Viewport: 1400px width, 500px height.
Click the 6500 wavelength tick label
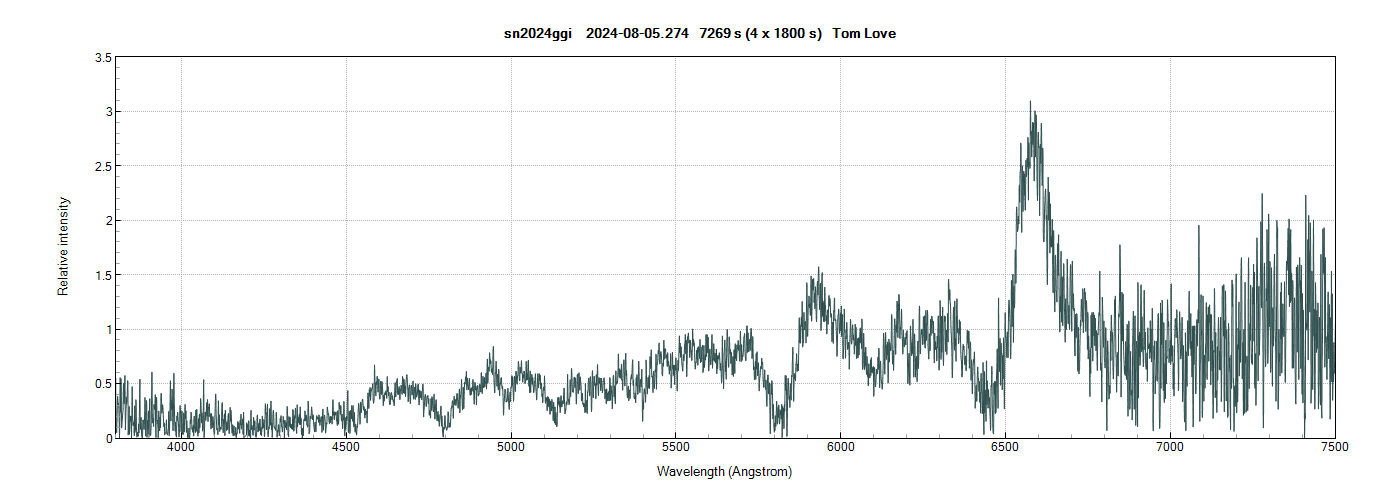(1005, 449)
